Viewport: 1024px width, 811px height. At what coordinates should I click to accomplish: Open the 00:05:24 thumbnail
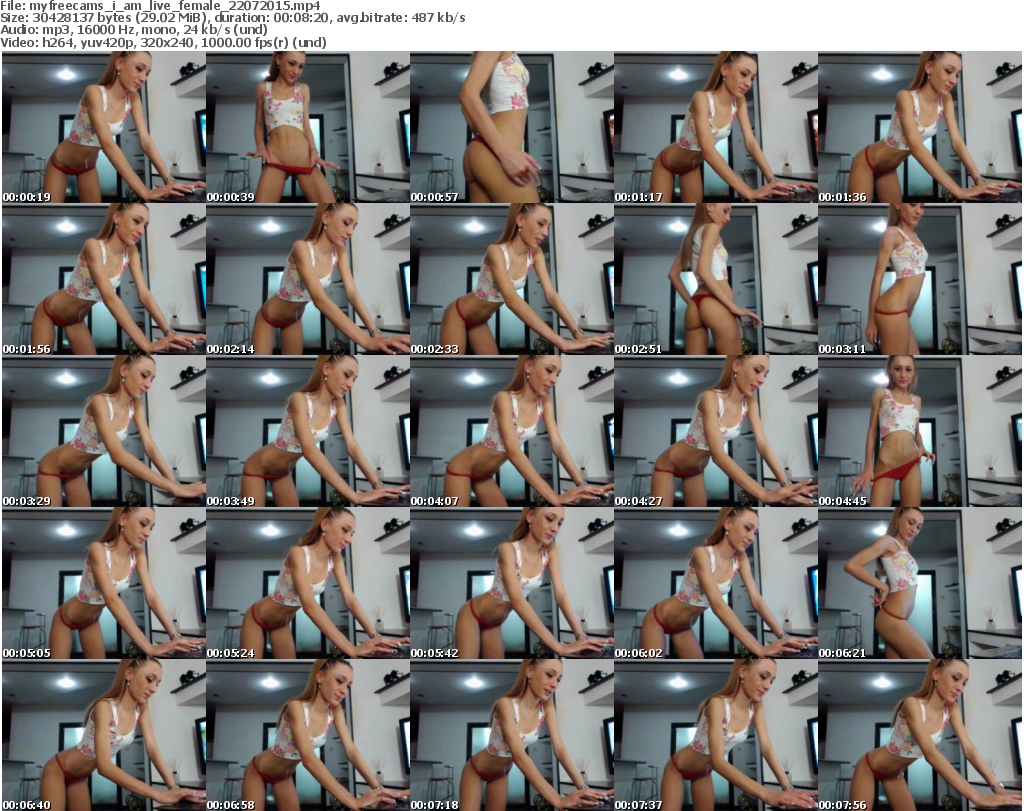coord(308,583)
